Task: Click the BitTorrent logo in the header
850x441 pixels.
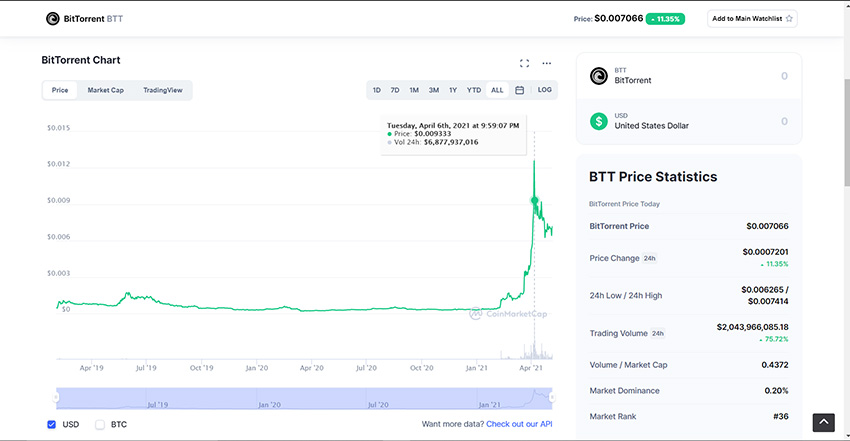Action: pyautogui.click(x=53, y=19)
